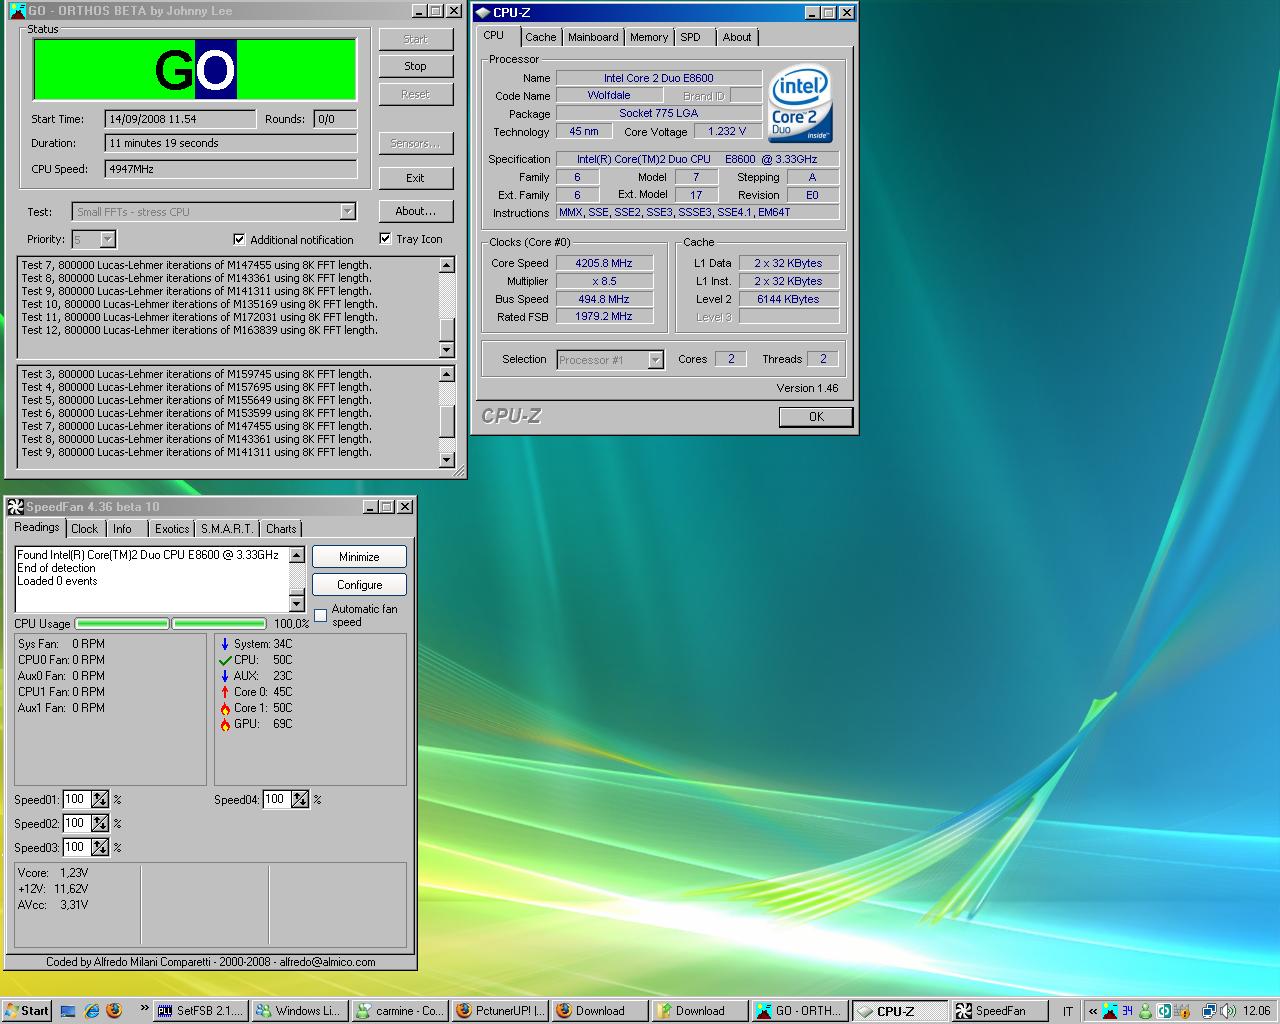
Task: Toggle Additional notification checkbox
Action: pyautogui.click(x=239, y=239)
